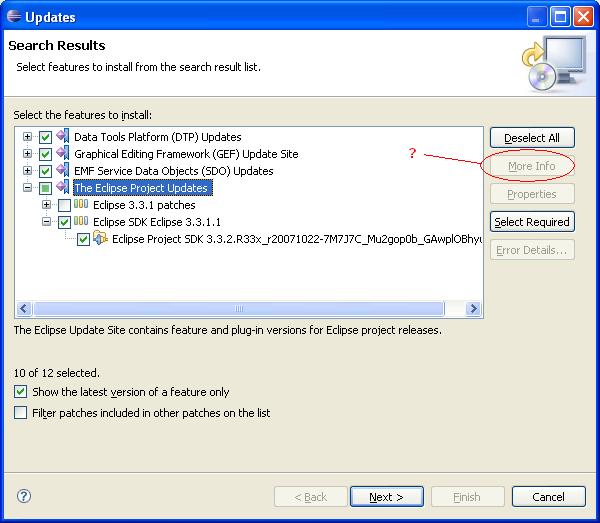Click the Graphical Editing Framework site icon
600x523 pixels.
[x=63, y=153]
